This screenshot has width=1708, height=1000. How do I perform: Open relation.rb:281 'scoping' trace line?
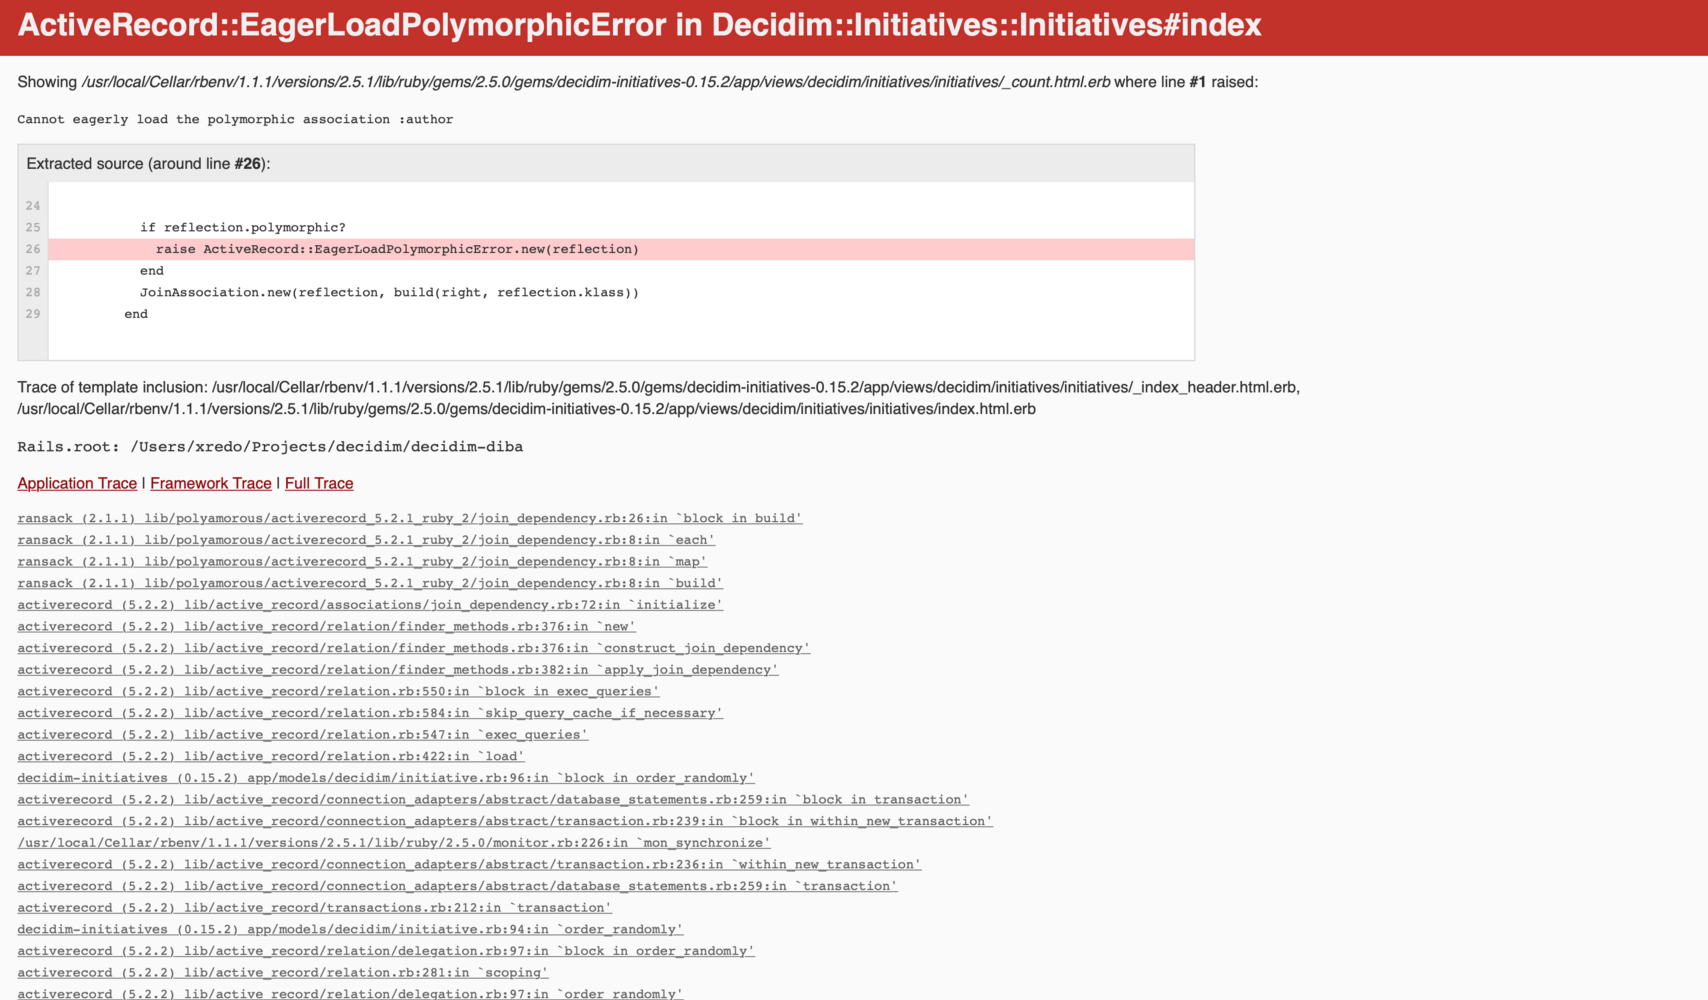(282, 973)
